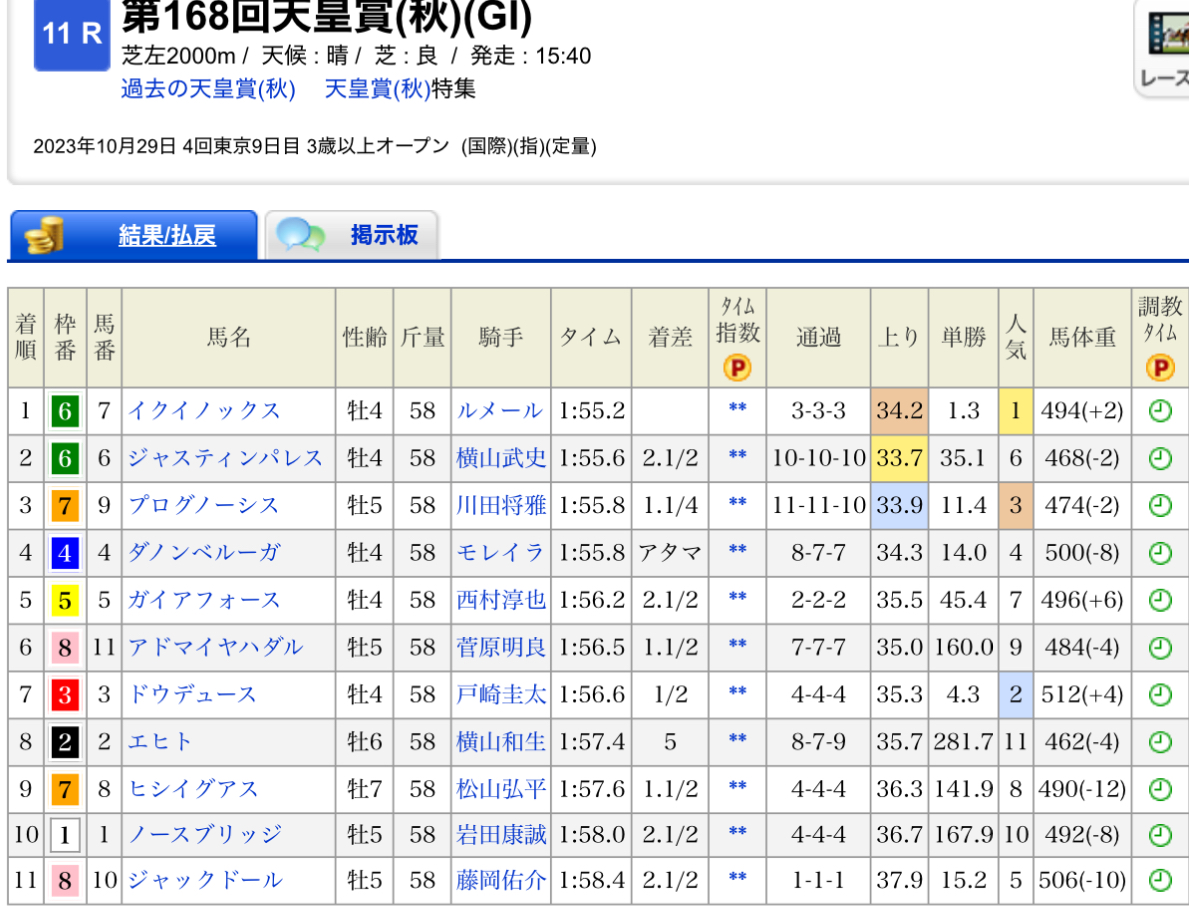The height and width of the screenshot is (920, 1189).
Task: Open horse ジャスティンパレス page
Action: pyautogui.click(x=225, y=458)
